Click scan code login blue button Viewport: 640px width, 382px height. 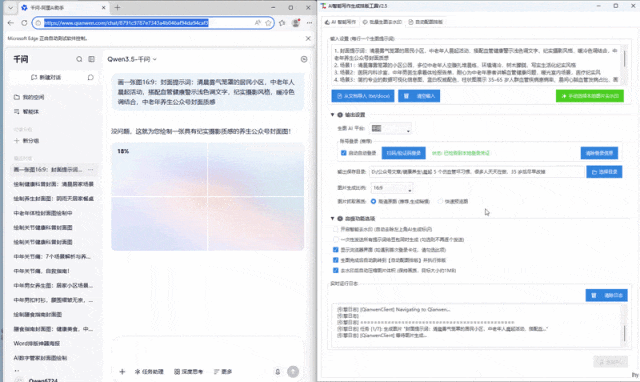tap(403, 153)
